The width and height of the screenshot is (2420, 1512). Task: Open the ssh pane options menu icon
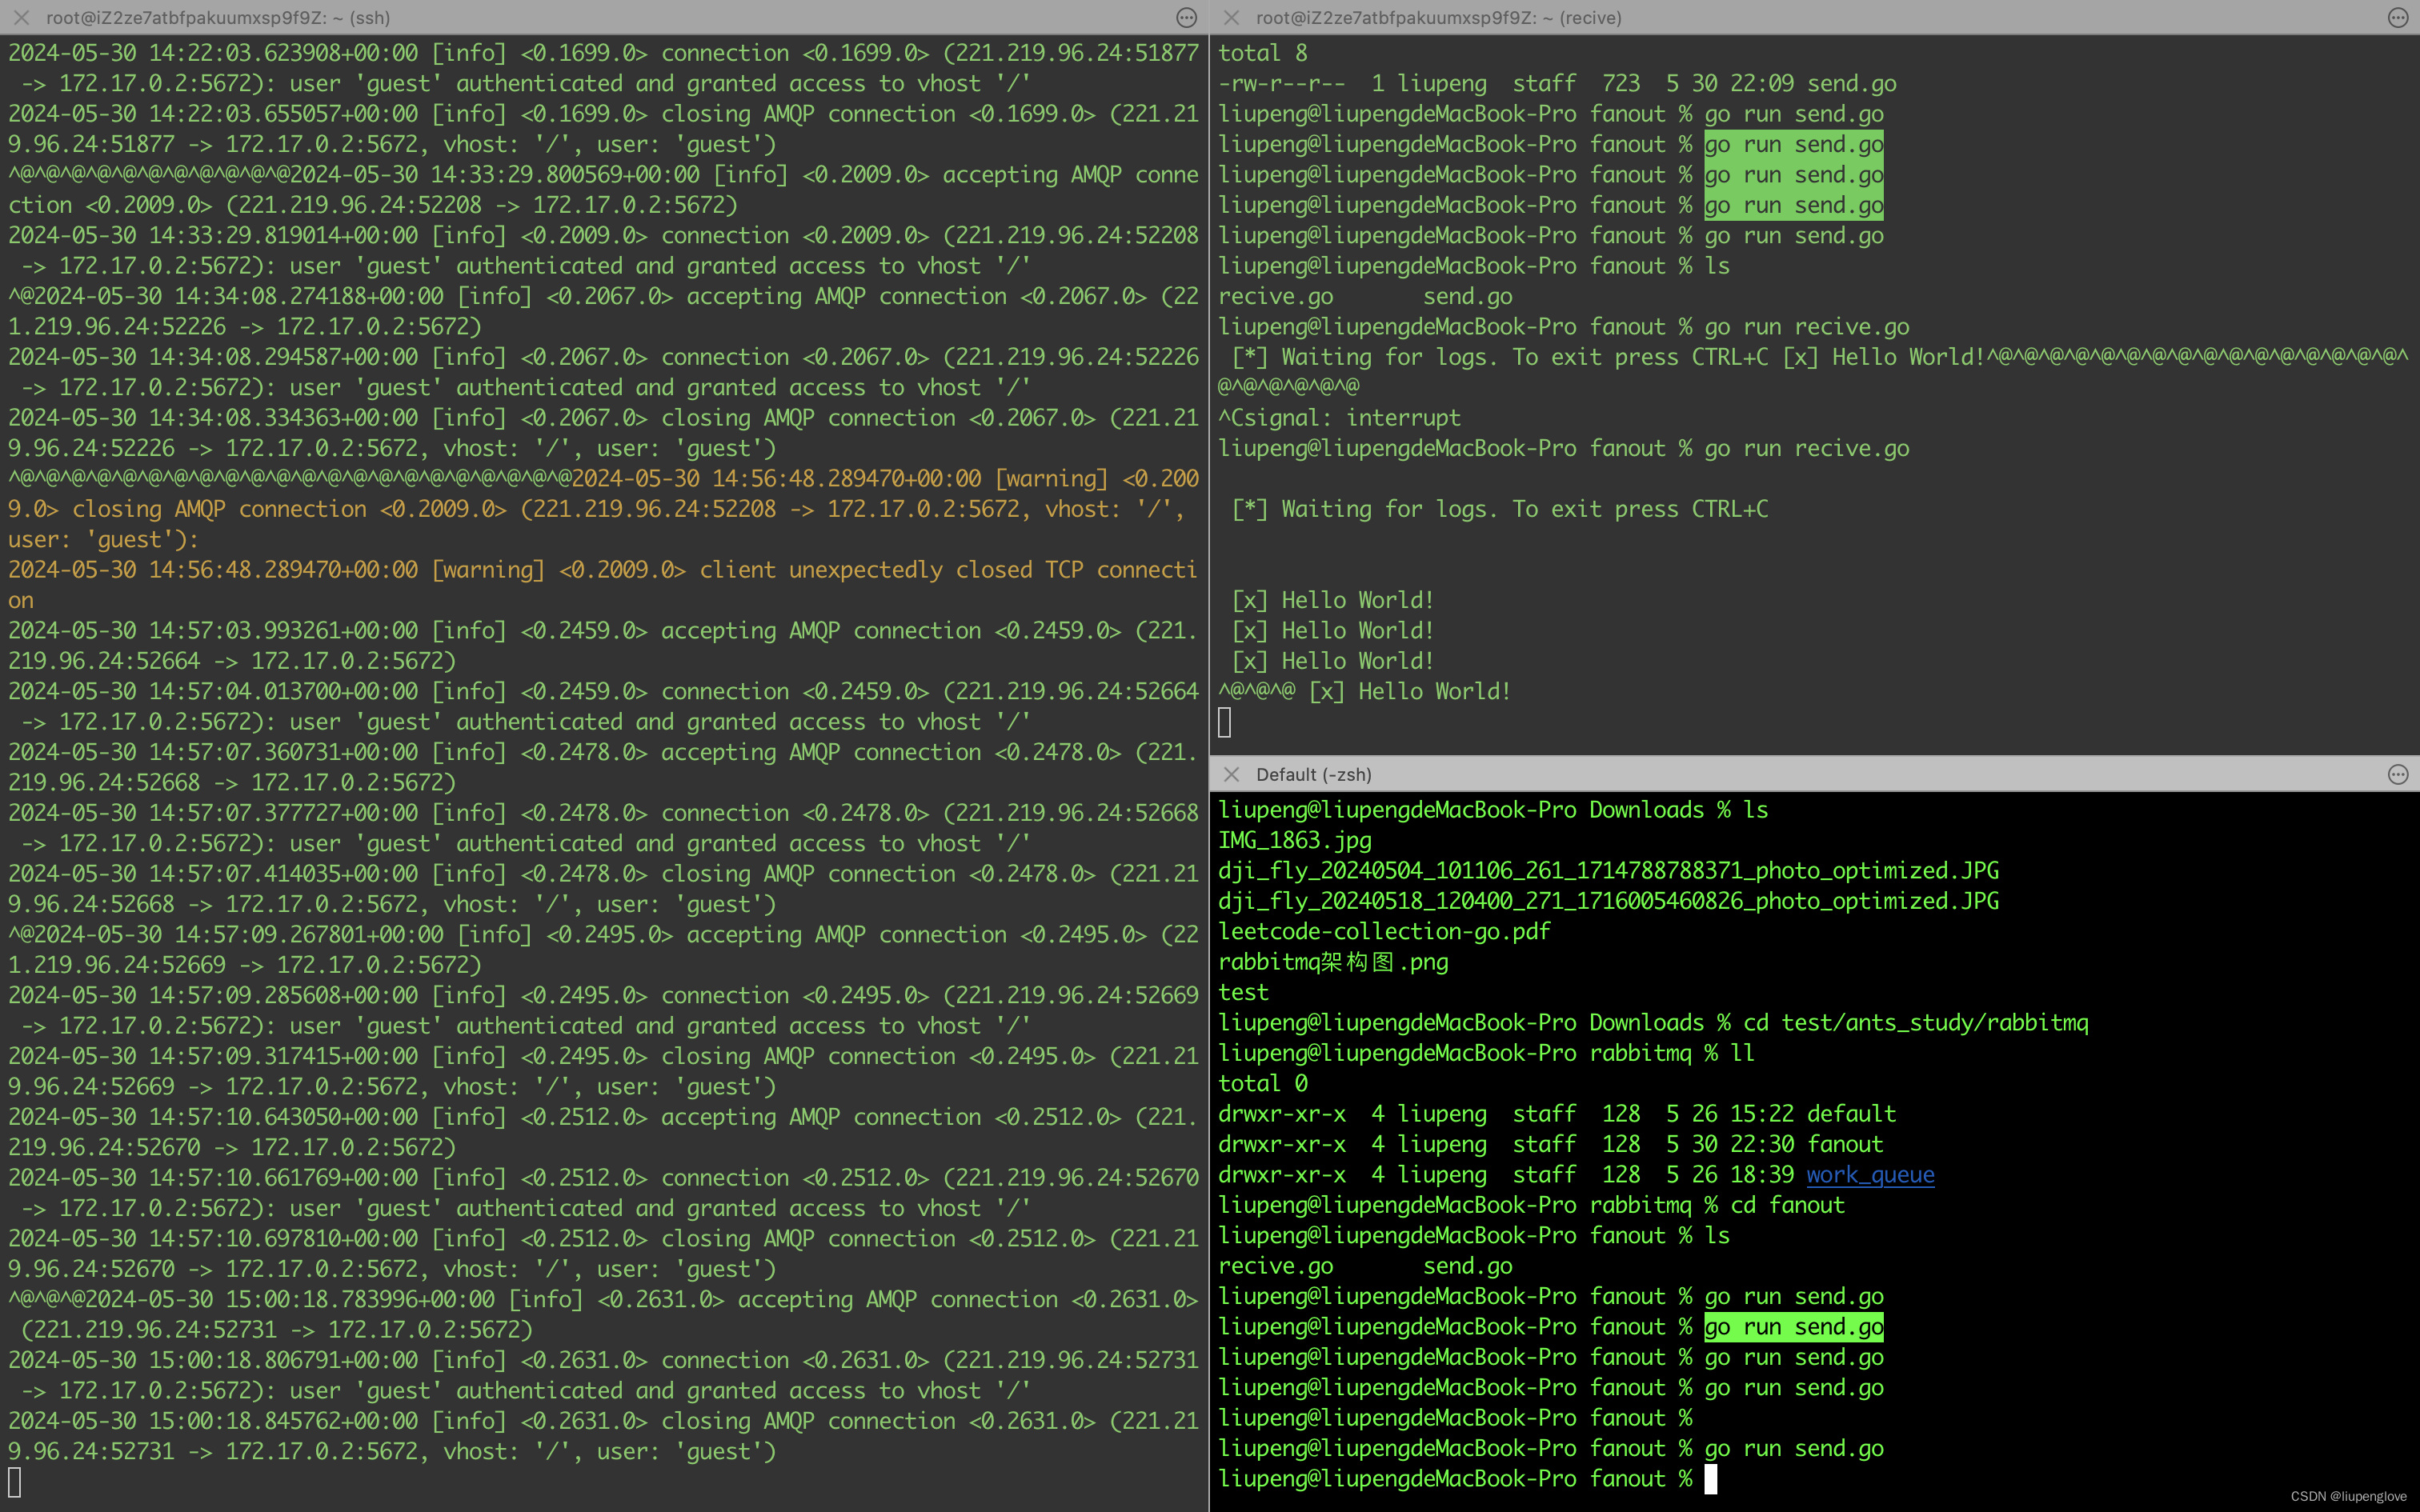tap(1186, 17)
